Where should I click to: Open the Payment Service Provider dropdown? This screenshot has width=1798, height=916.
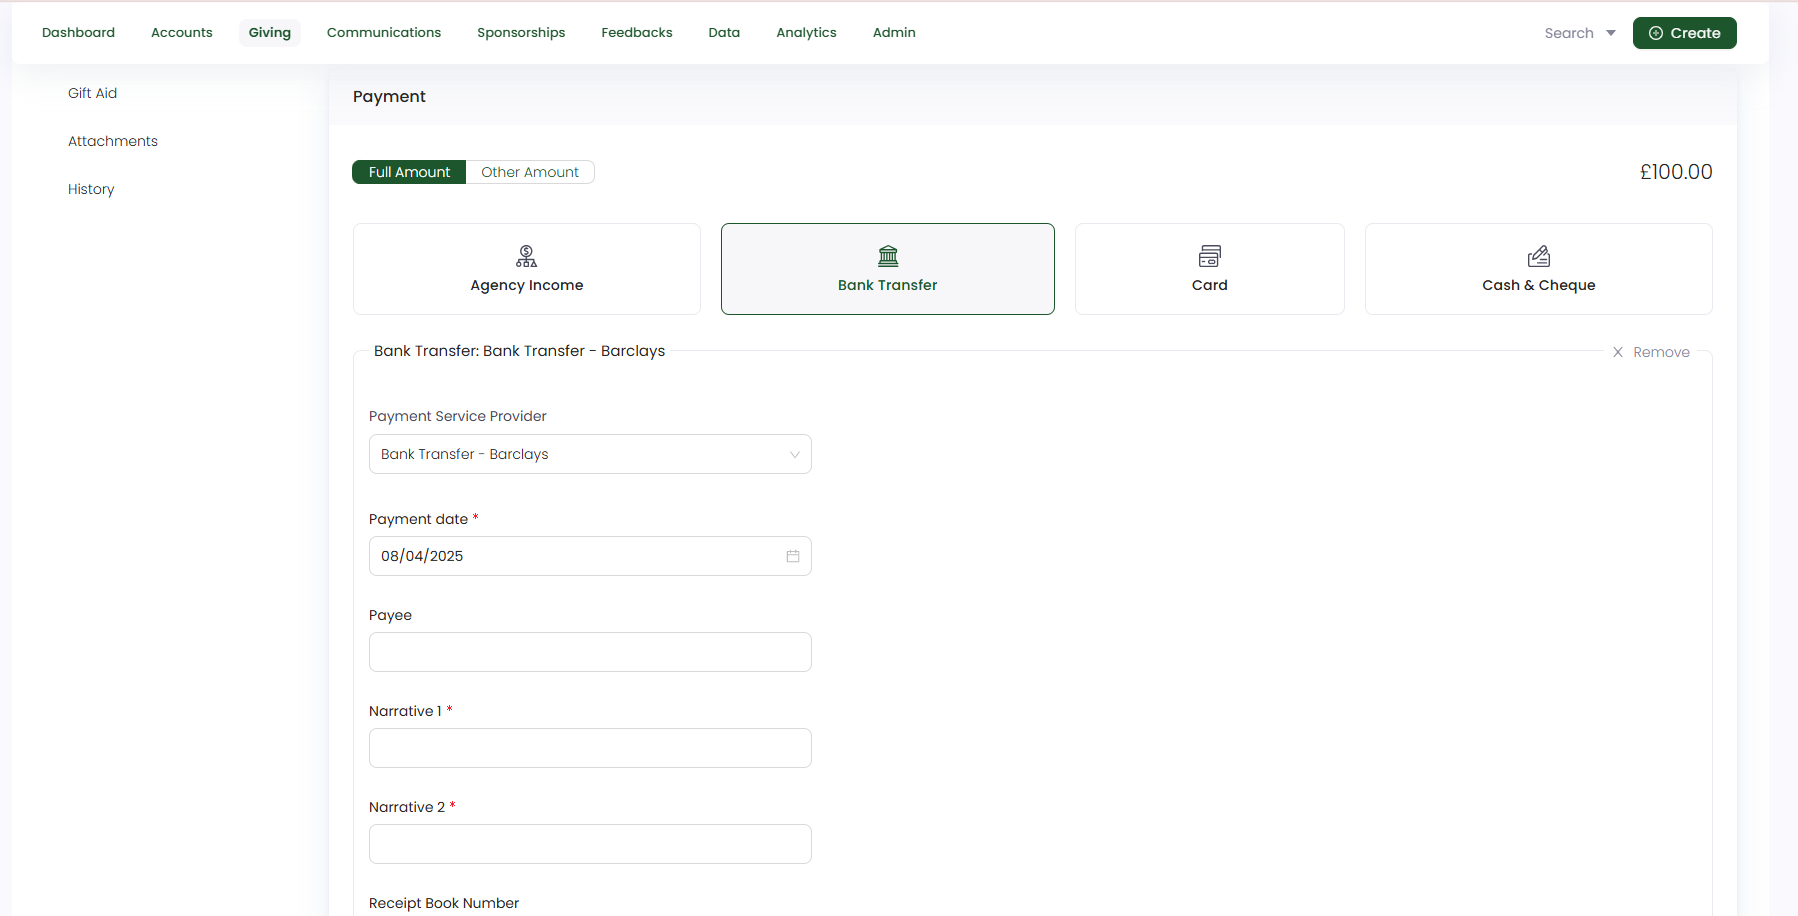(590, 454)
